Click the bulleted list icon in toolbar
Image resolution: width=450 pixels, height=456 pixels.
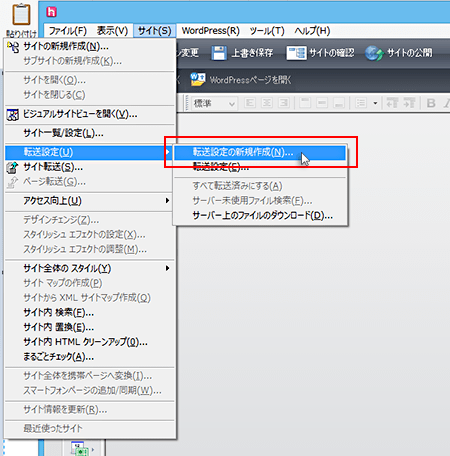(x=361, y=103)
